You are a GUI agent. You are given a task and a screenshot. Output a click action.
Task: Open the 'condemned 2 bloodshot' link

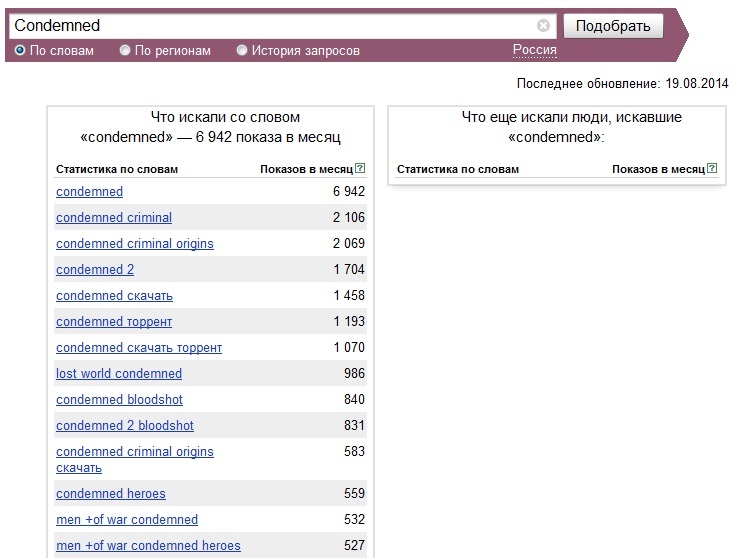[125, 426]
